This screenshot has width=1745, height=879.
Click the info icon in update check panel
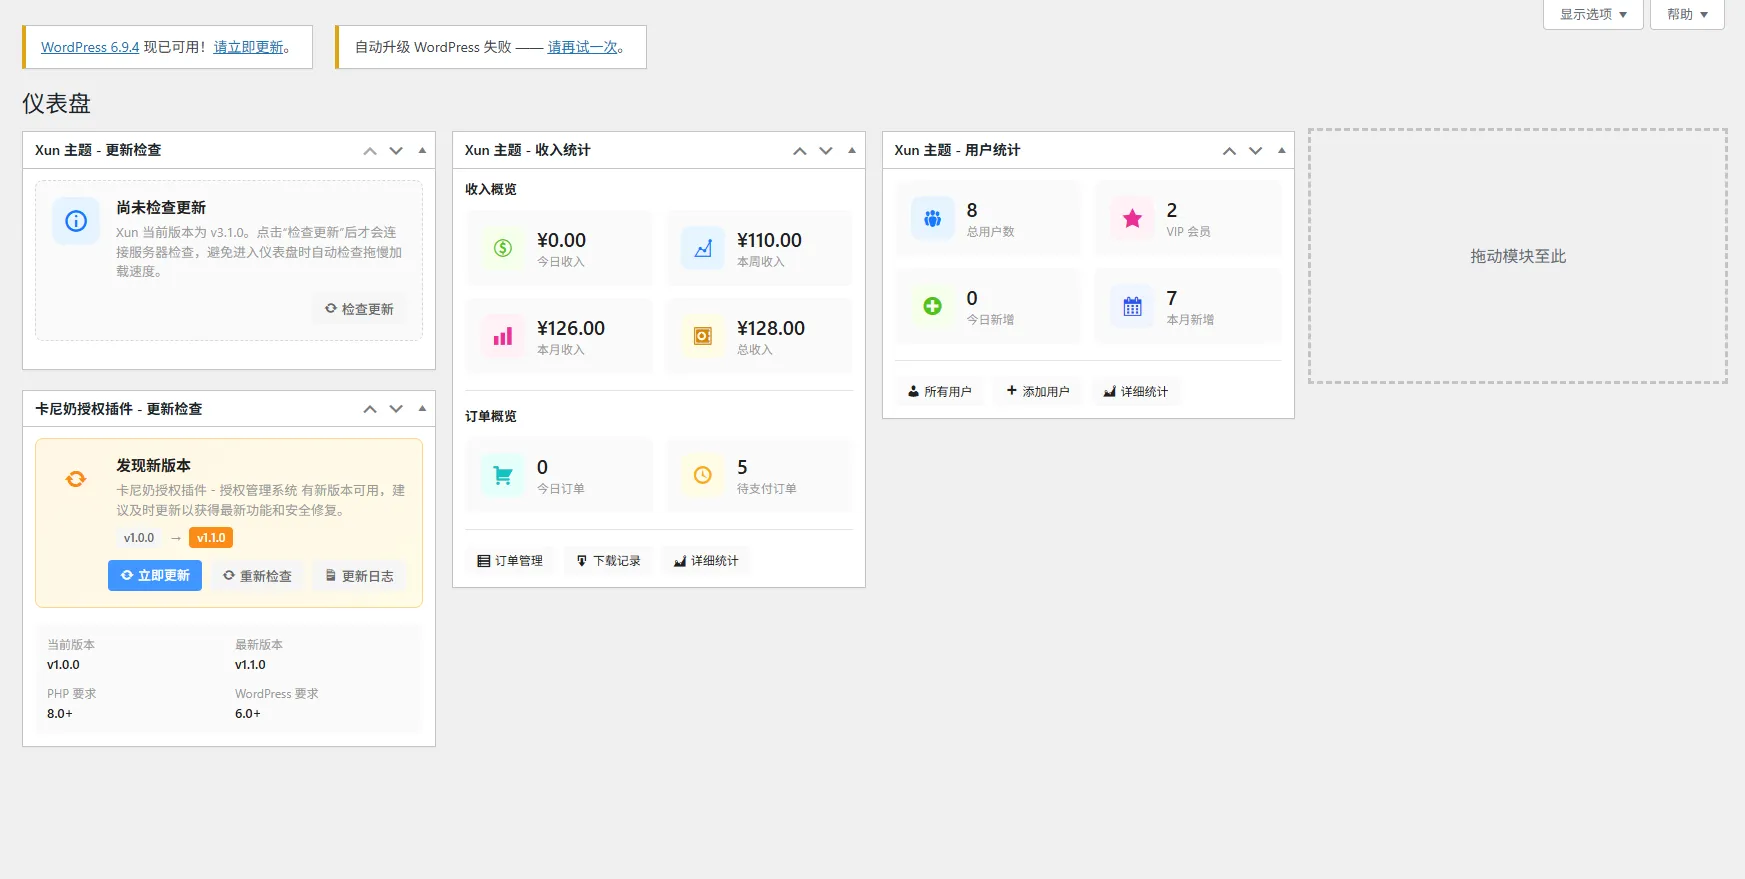tap(76, 221)
